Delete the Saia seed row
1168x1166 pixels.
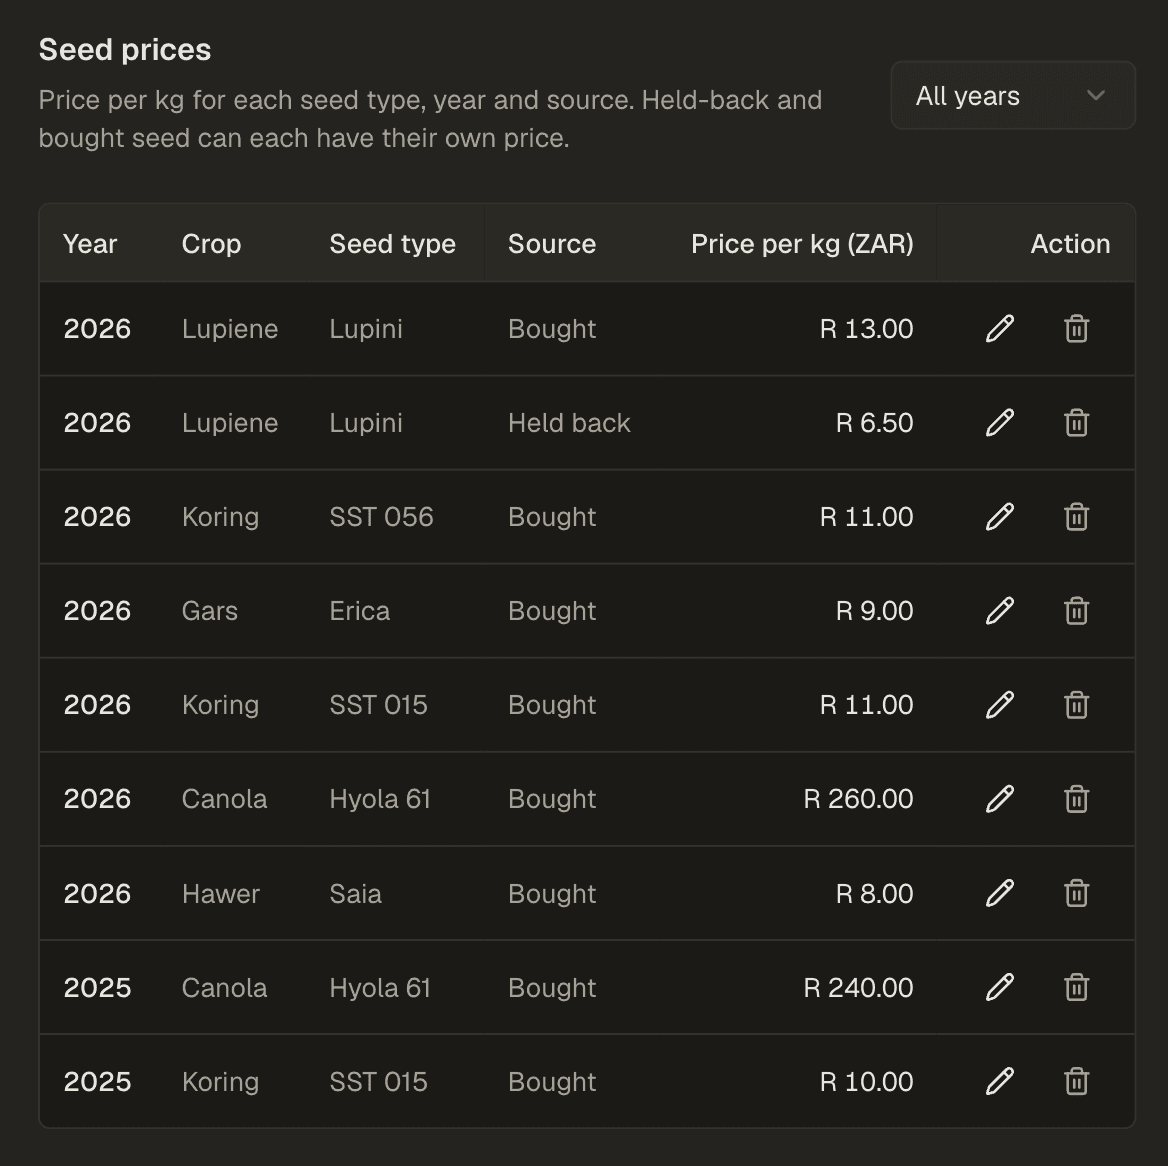(x=1076, y=893)
